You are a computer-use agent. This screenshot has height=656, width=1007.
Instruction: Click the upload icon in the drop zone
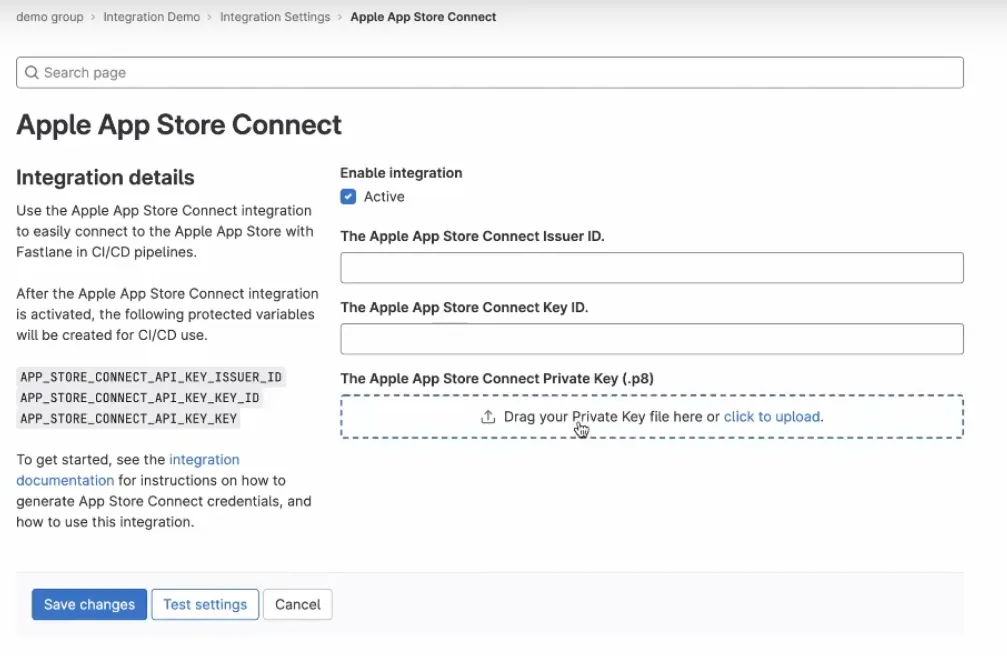coord(488,417)
